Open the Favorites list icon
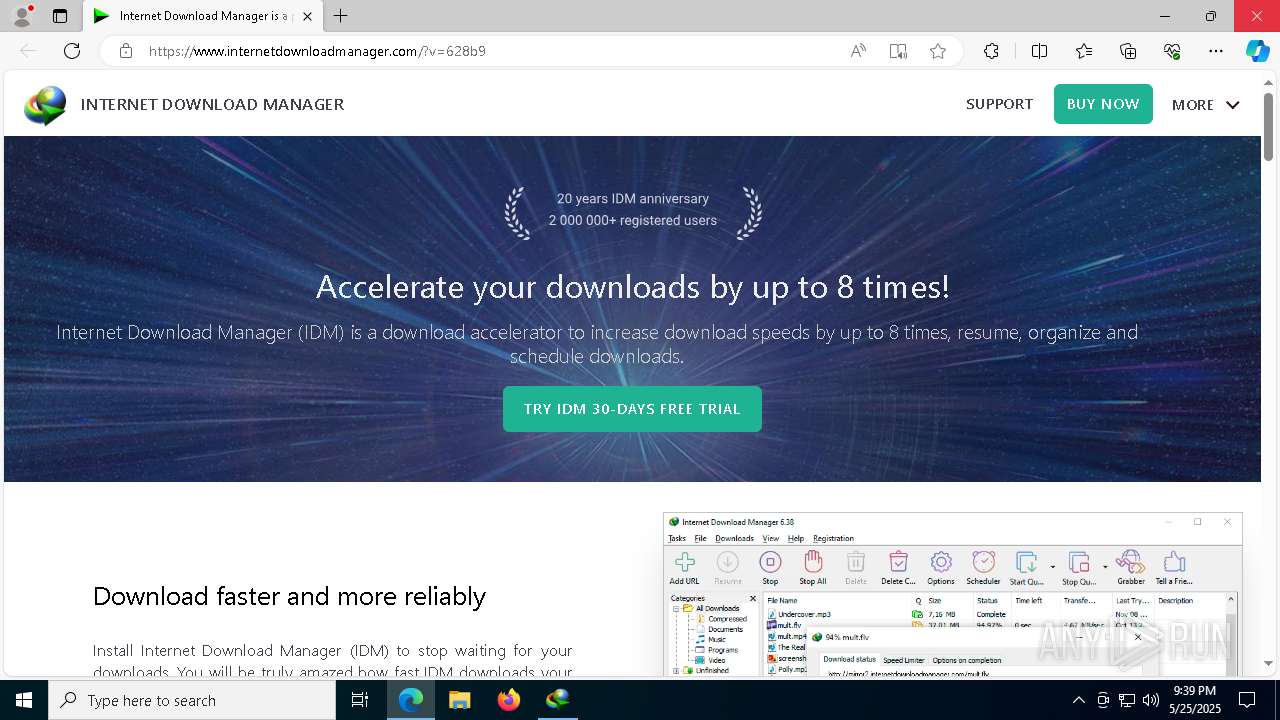Screen dimensions: 1280x720 coord(1084,51)
